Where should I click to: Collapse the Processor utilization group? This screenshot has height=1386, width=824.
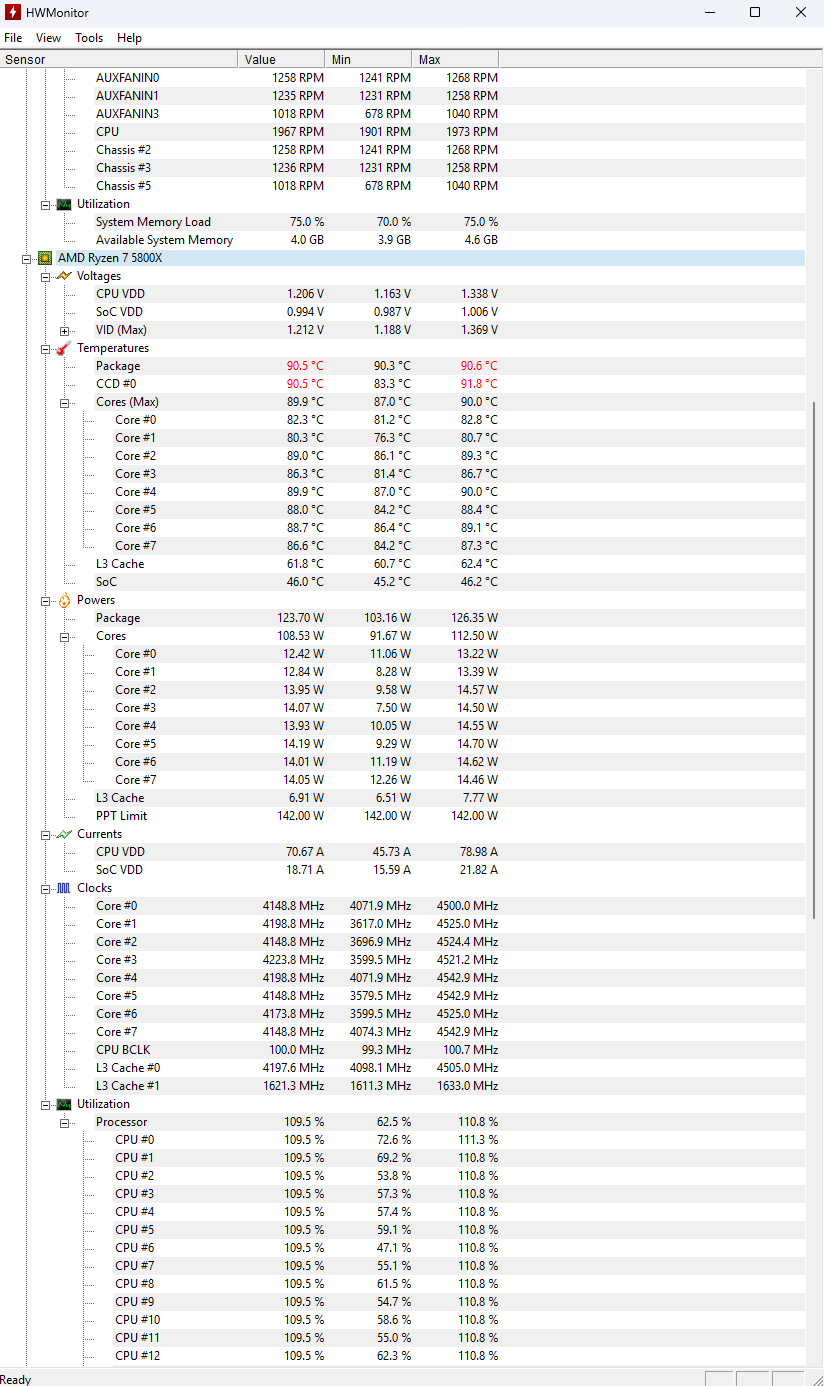click(x=65, y=1122)
